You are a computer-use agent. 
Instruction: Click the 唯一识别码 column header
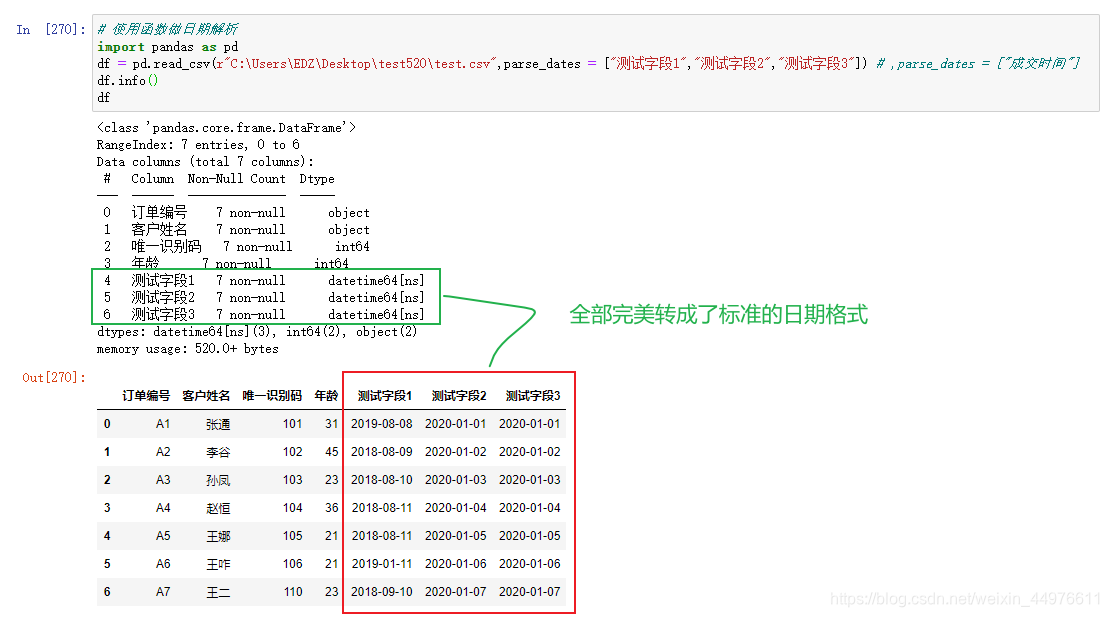tap(272, 396)
